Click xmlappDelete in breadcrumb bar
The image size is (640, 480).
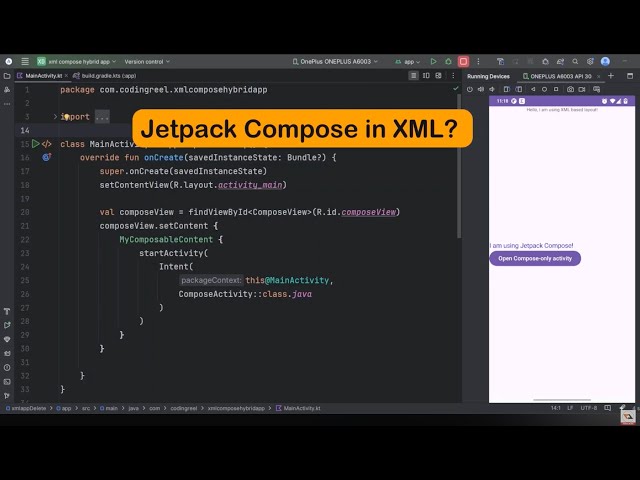[26, 408]
